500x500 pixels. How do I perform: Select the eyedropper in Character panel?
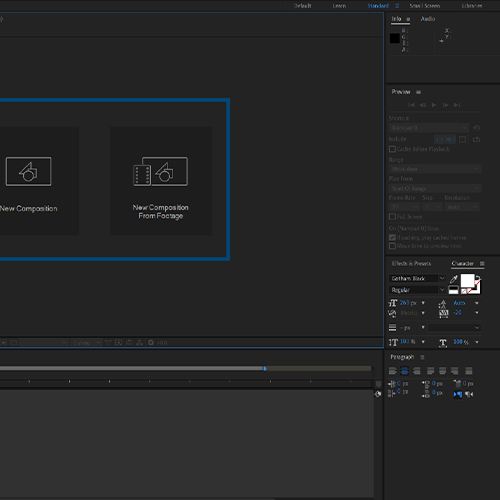click(454, 279)
